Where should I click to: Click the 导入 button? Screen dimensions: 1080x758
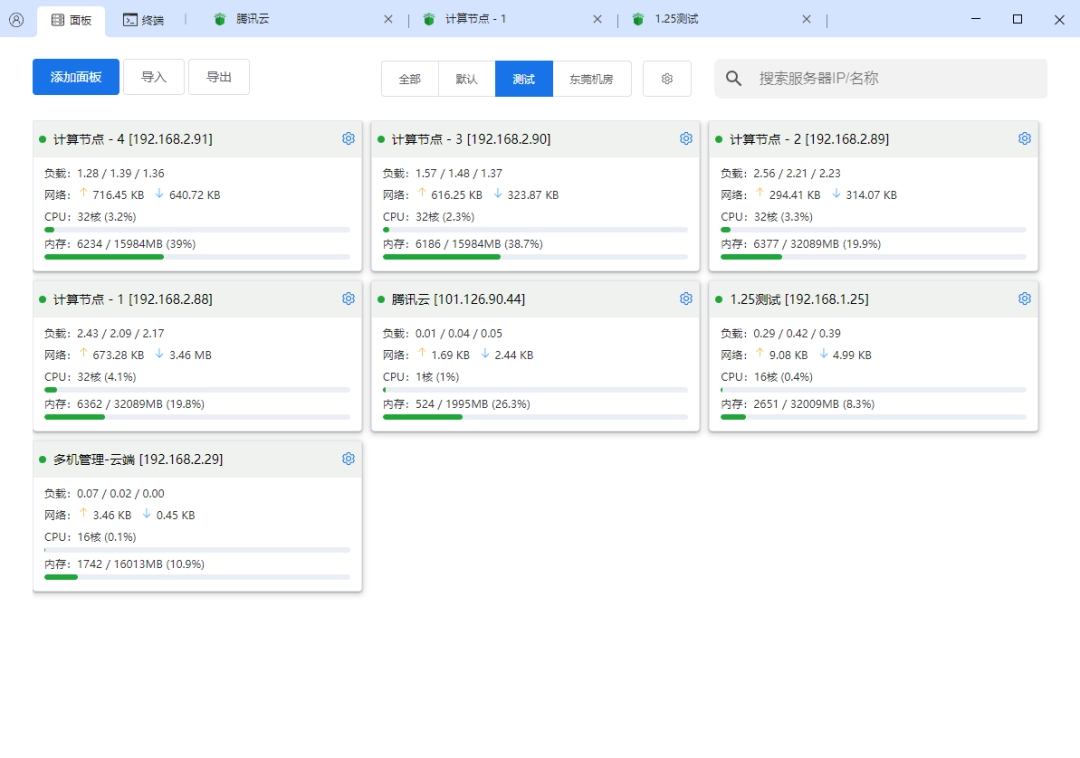154,76
